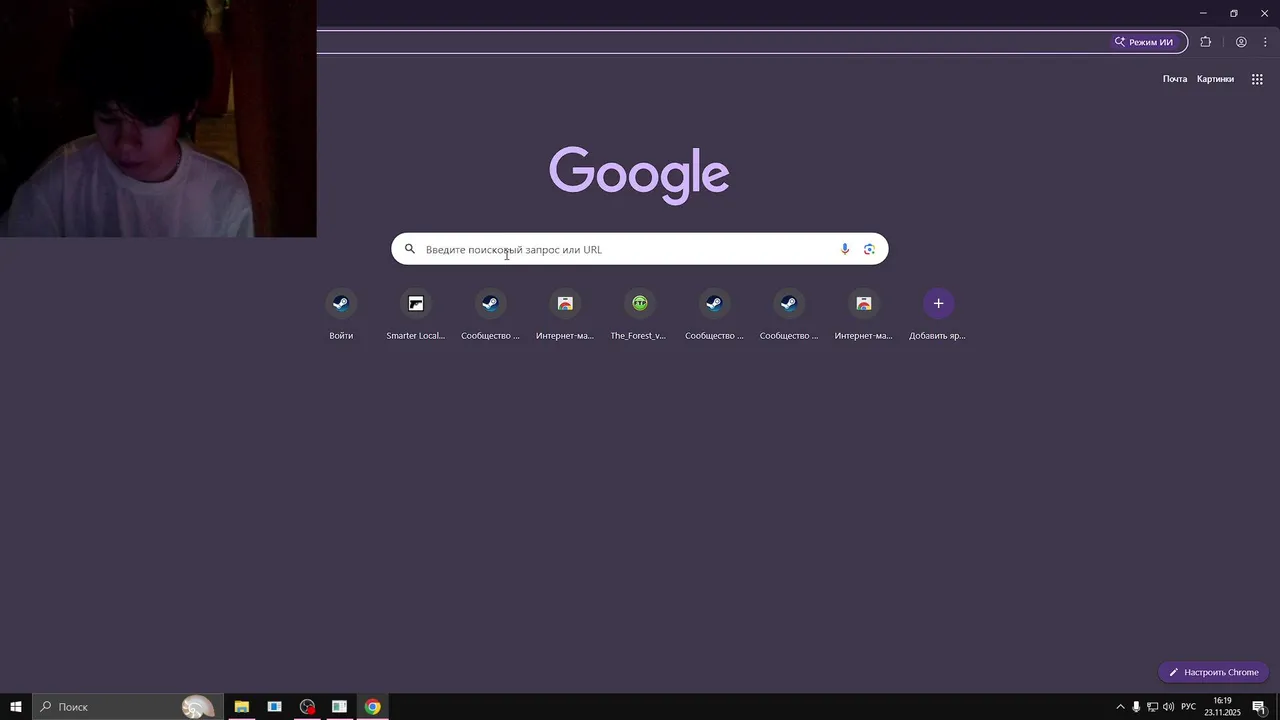
Task: Open File Explorer from the taskbar
Action: pos(241,707)
